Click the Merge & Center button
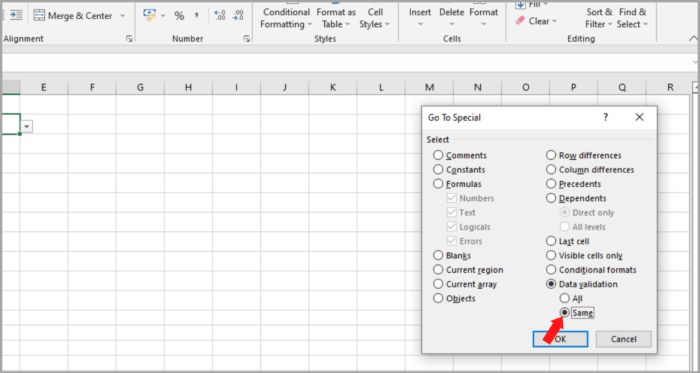Image resolution: width=700 pixels, height=373 pixels. pyautogui.click(x=74, y=16)
